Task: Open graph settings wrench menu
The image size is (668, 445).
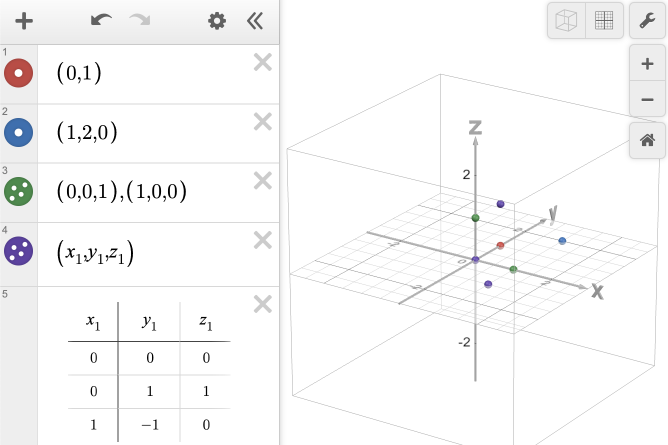Action: pos(647,21)
